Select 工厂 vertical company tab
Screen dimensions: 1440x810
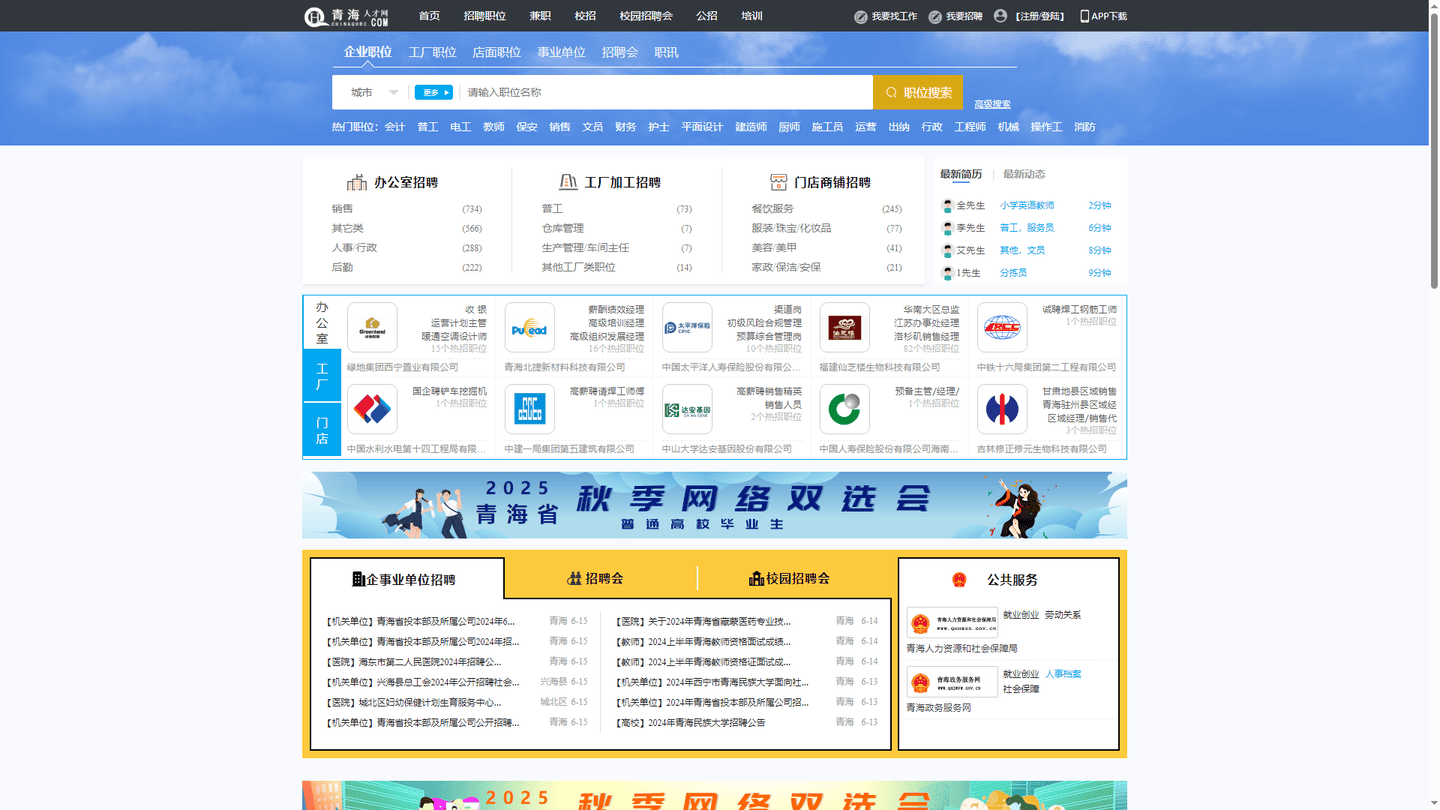pos(322,377)
